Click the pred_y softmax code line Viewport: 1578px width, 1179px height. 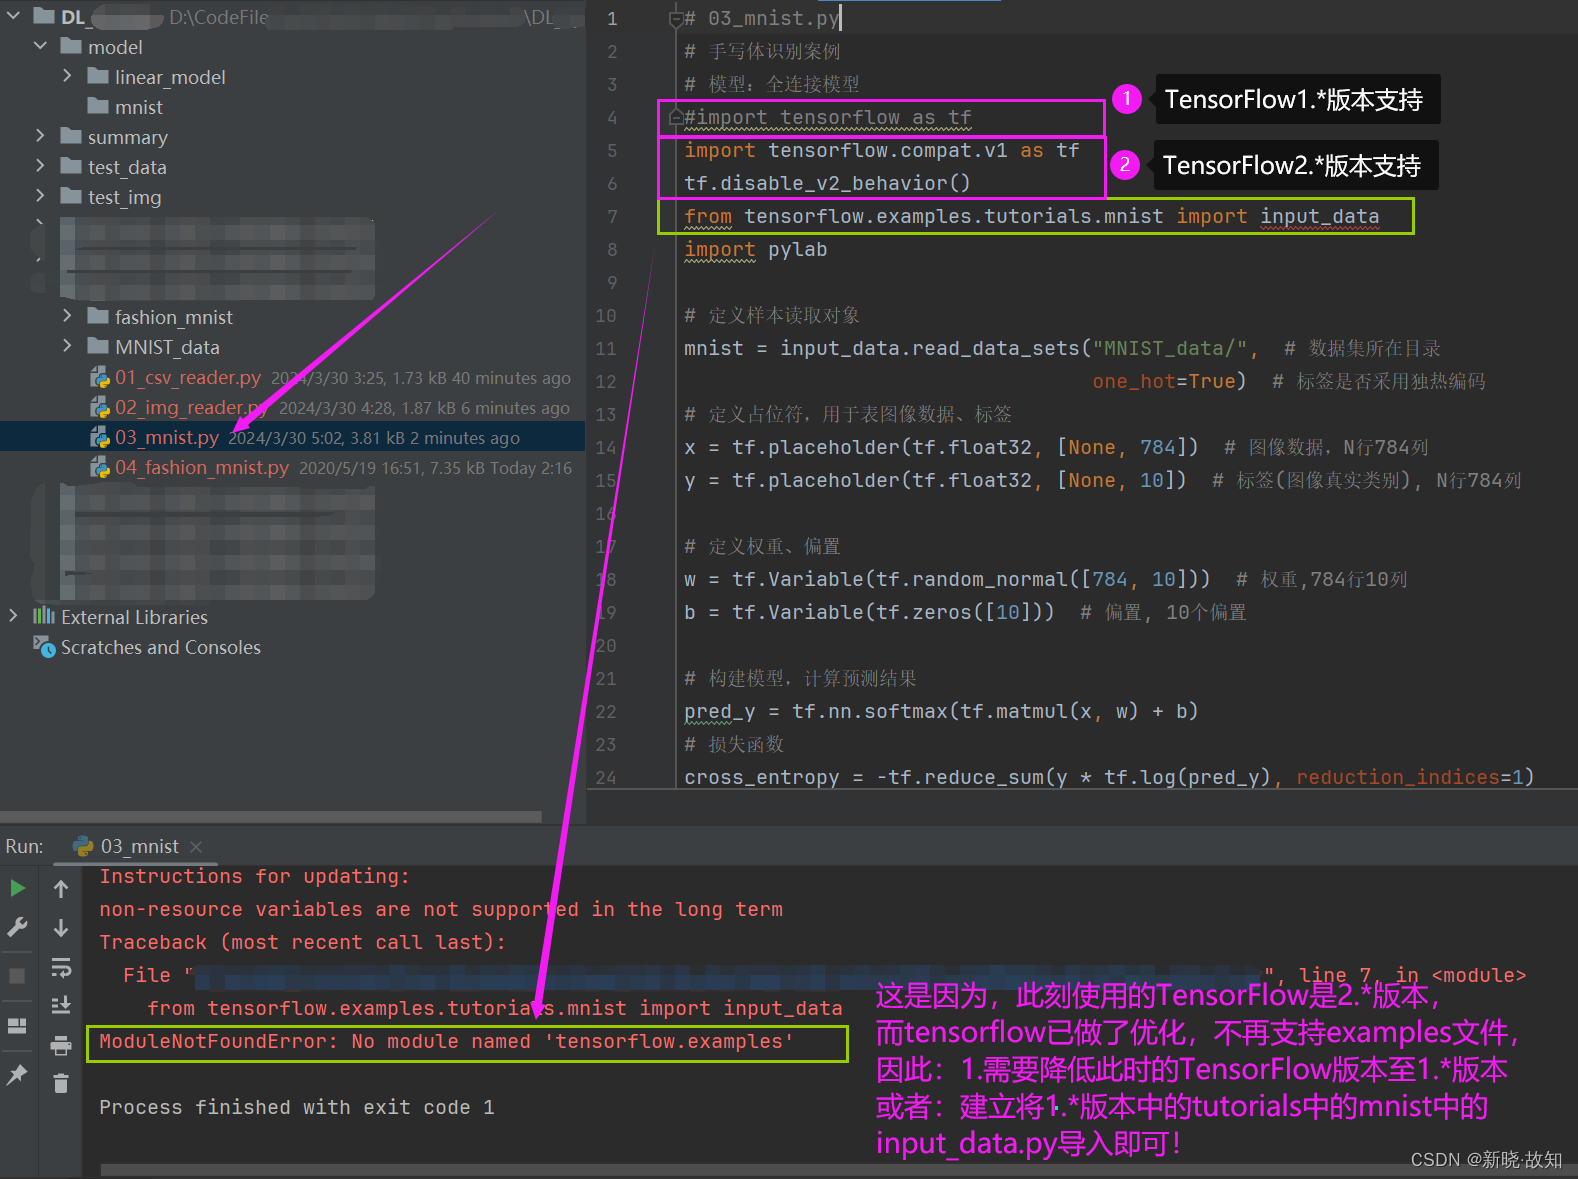[x=941, y=711]
